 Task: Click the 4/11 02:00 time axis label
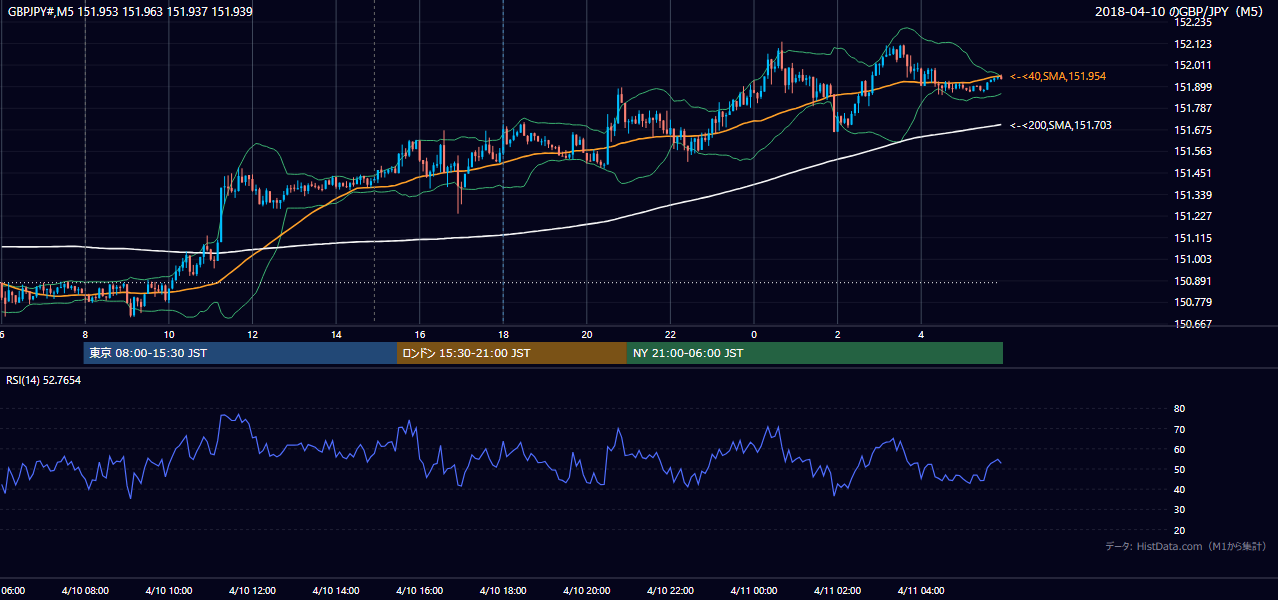[837, 591]
